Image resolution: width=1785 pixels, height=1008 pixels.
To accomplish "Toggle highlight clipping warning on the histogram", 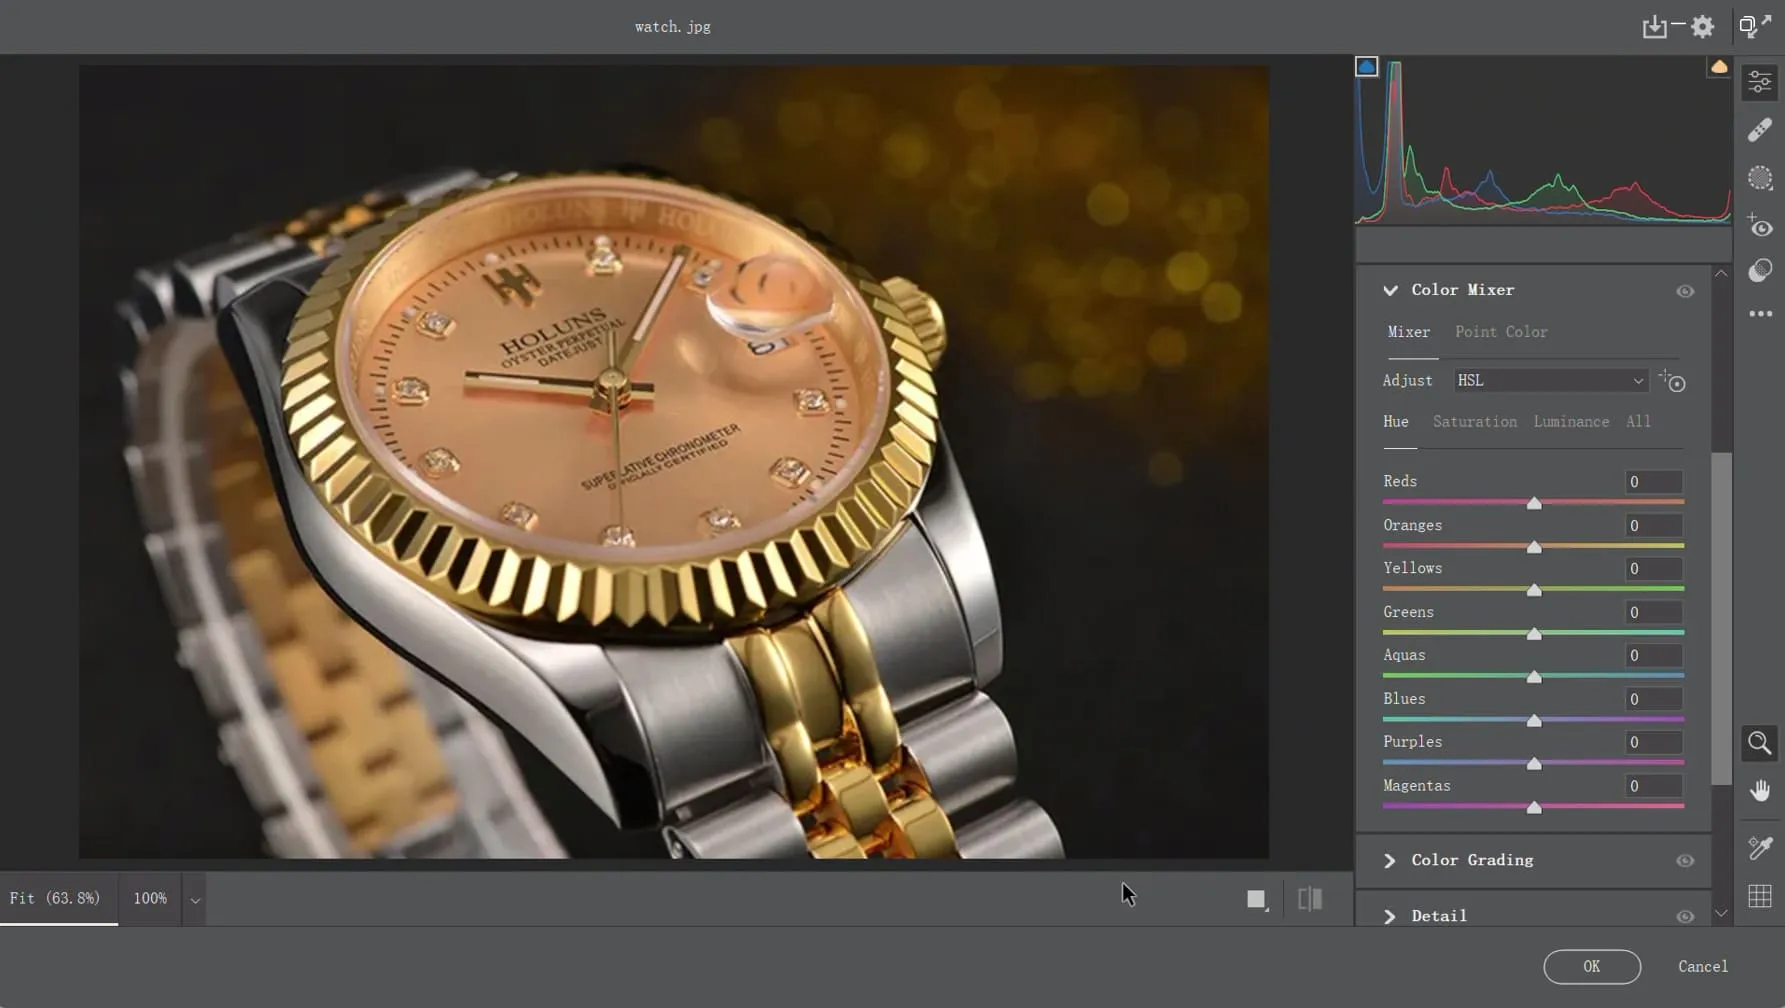I will (1719, 66).
